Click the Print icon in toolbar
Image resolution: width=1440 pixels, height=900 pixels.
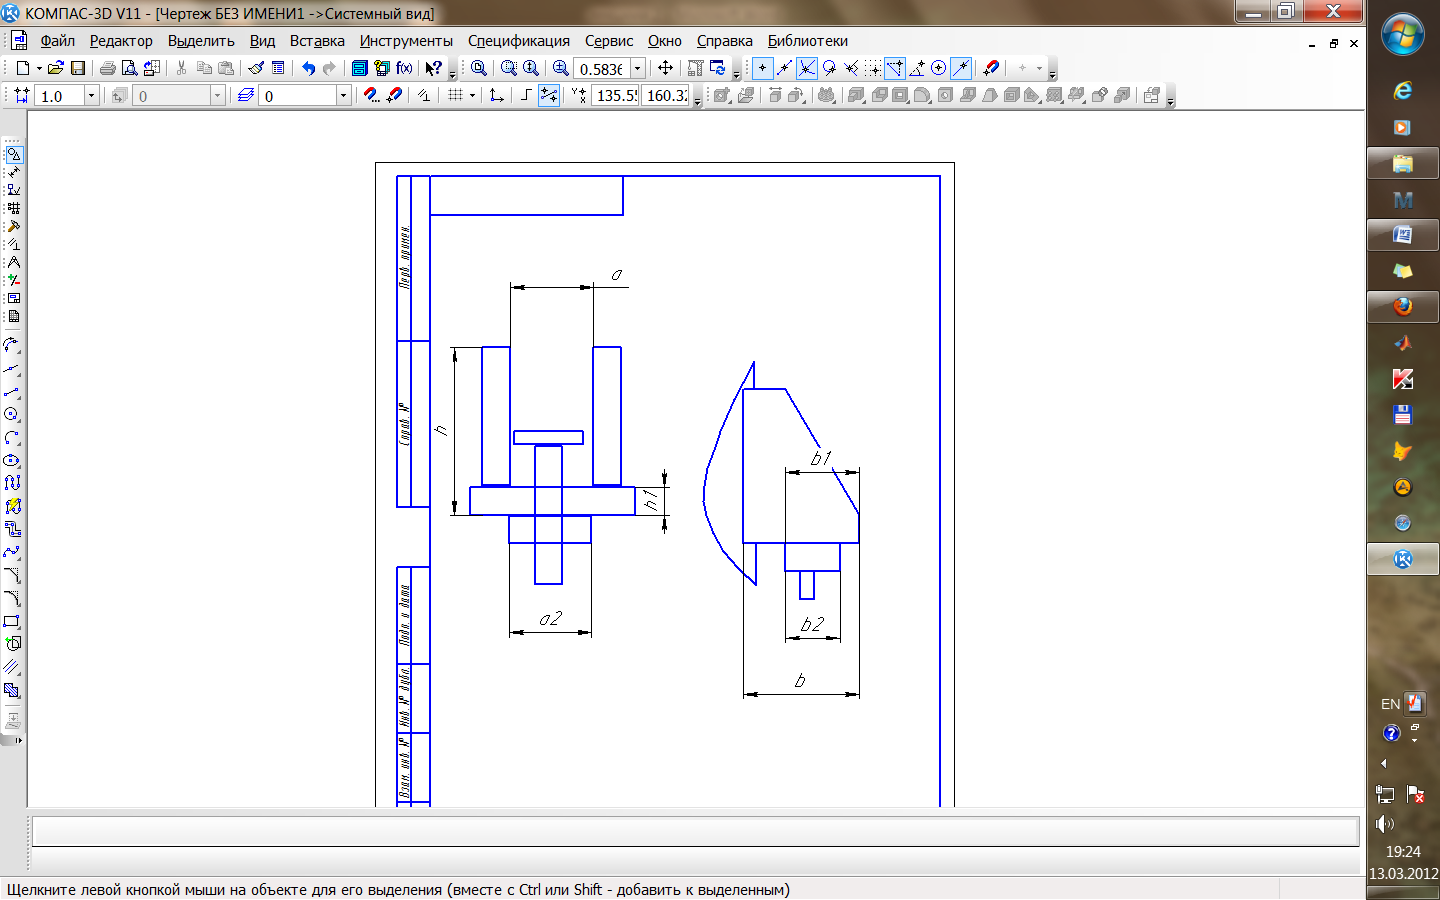point(107,68)
